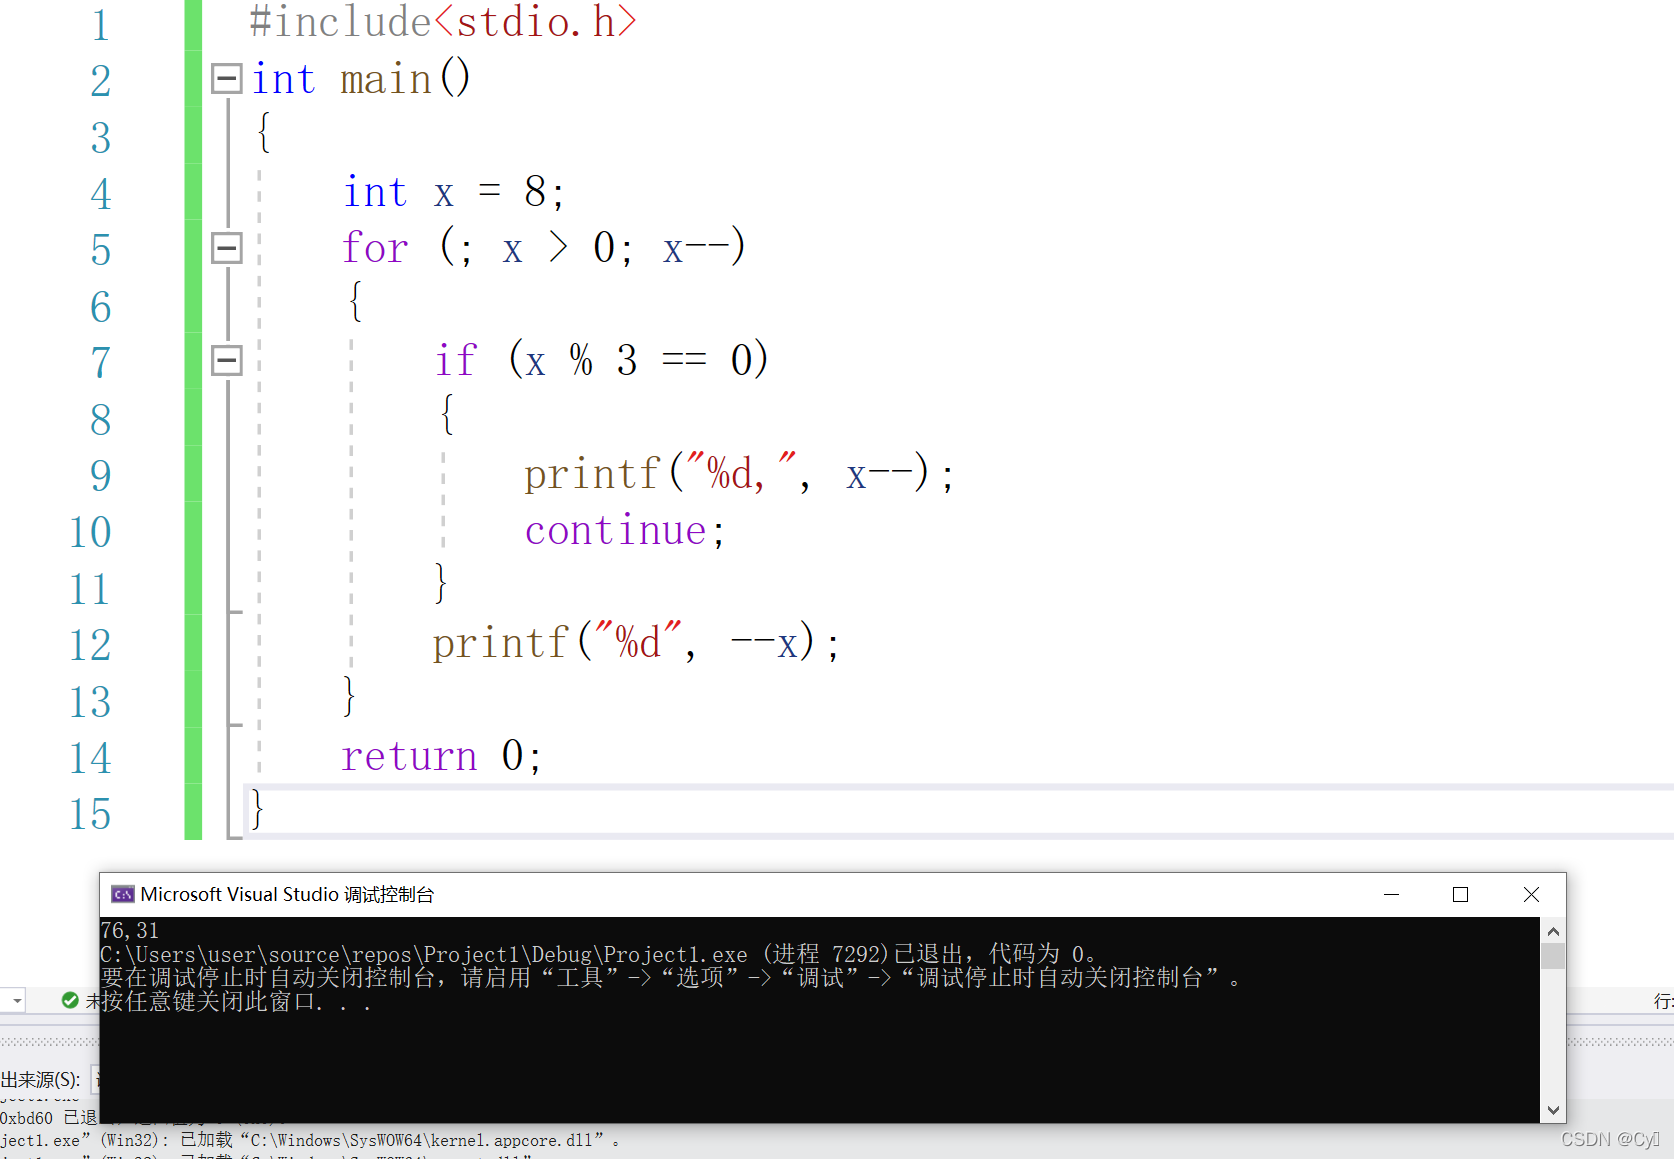Screen dimensions: 1674x1159
Task: Click the Project1.exe exit message line
Action: coord(600,954)
